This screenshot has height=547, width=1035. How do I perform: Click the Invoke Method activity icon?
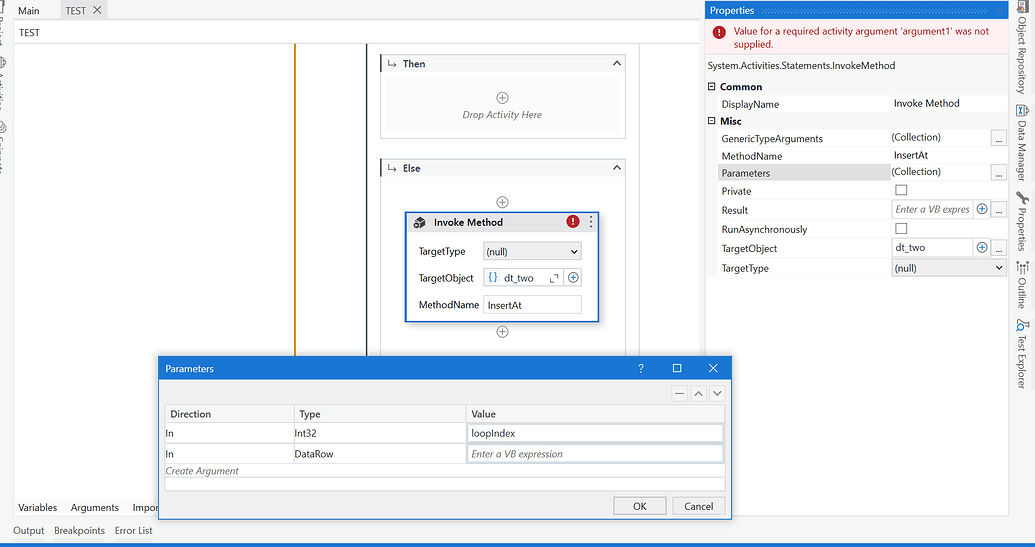click(x=419, y=222)
